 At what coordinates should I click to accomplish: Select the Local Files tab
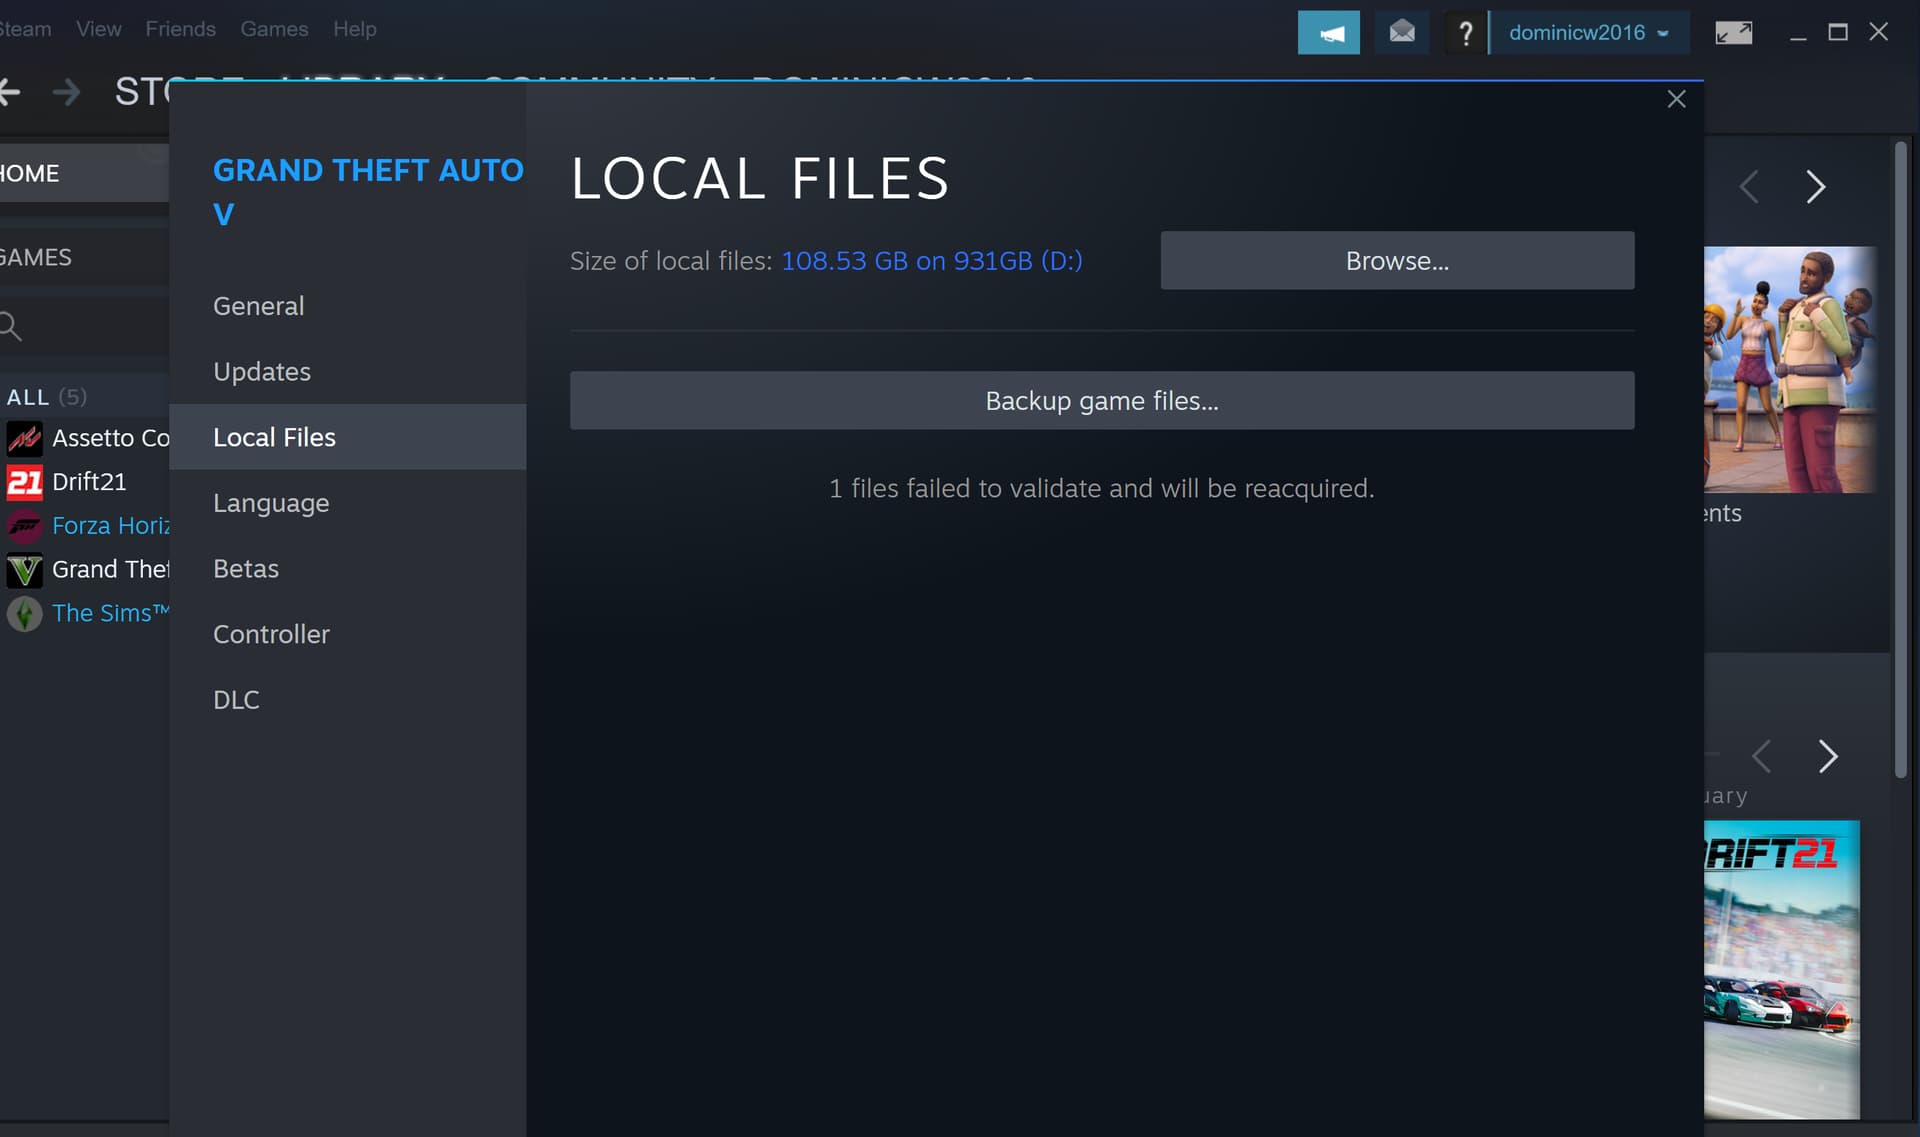347,437
